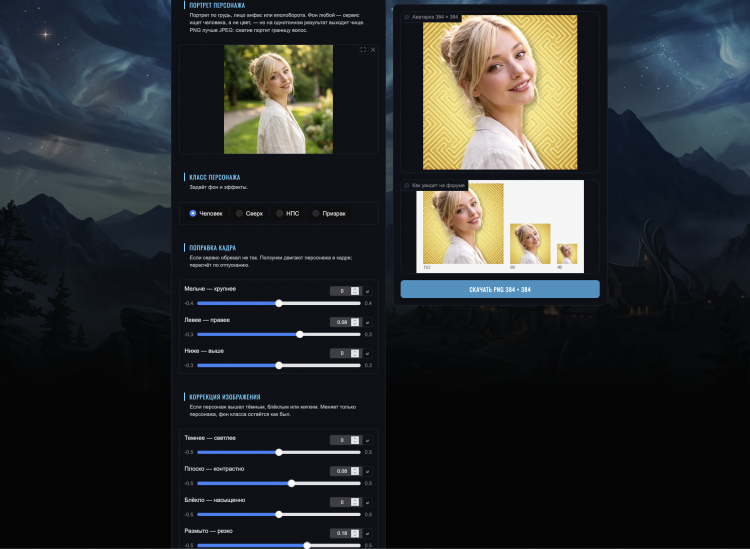Click the Ниже — выше number stepper arrows
750x549 pixels.
click(x=355, y=353)
